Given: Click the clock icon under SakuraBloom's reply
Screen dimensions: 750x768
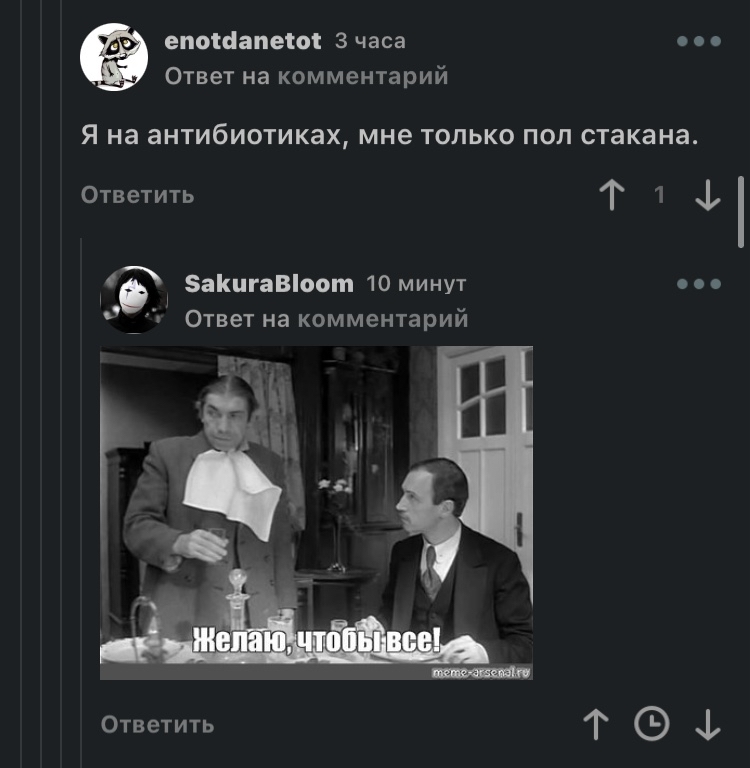Looking at the screenshot, I should click(652, 723).
